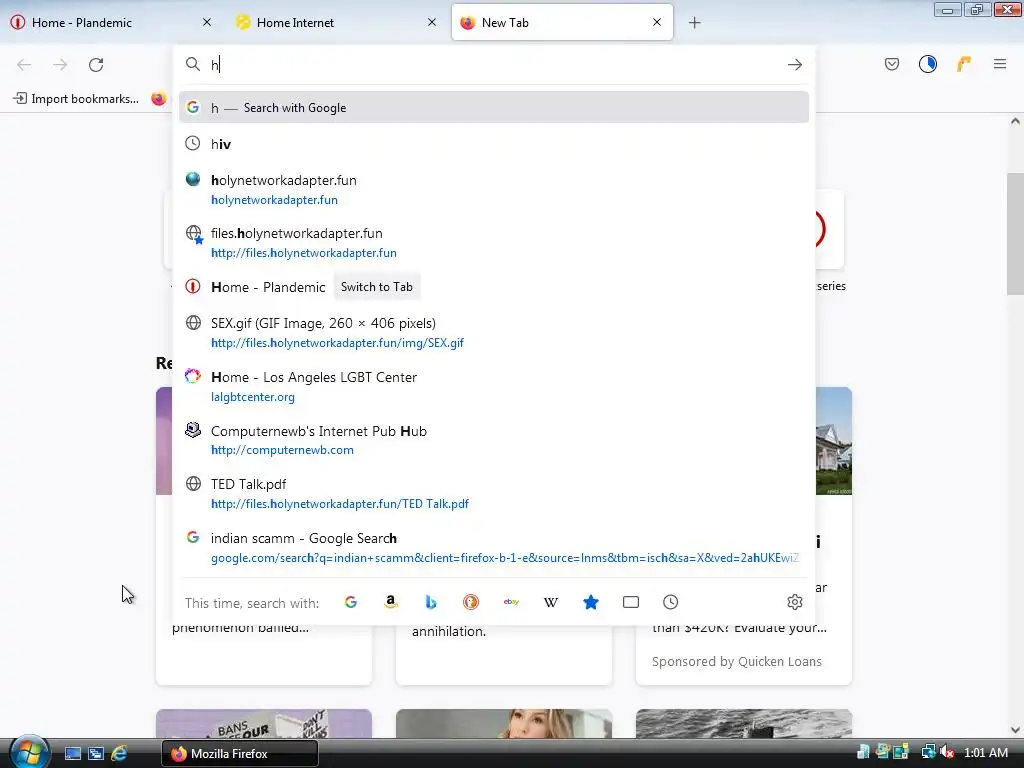
Task: Search bookmarks with the star icon
Action: (x=591, y=602)
